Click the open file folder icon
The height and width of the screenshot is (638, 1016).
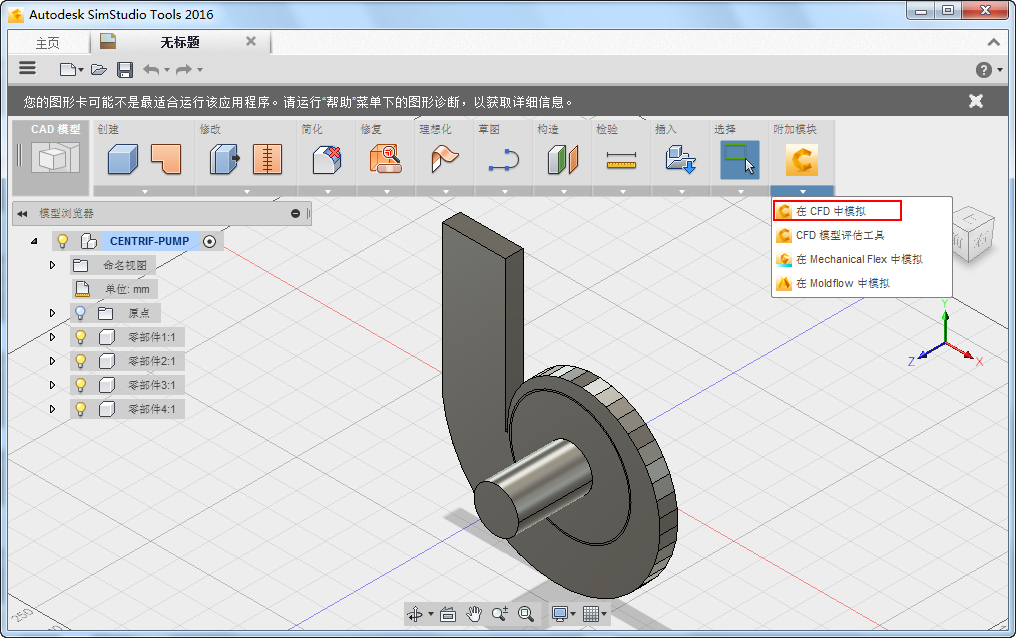(98, 69)
